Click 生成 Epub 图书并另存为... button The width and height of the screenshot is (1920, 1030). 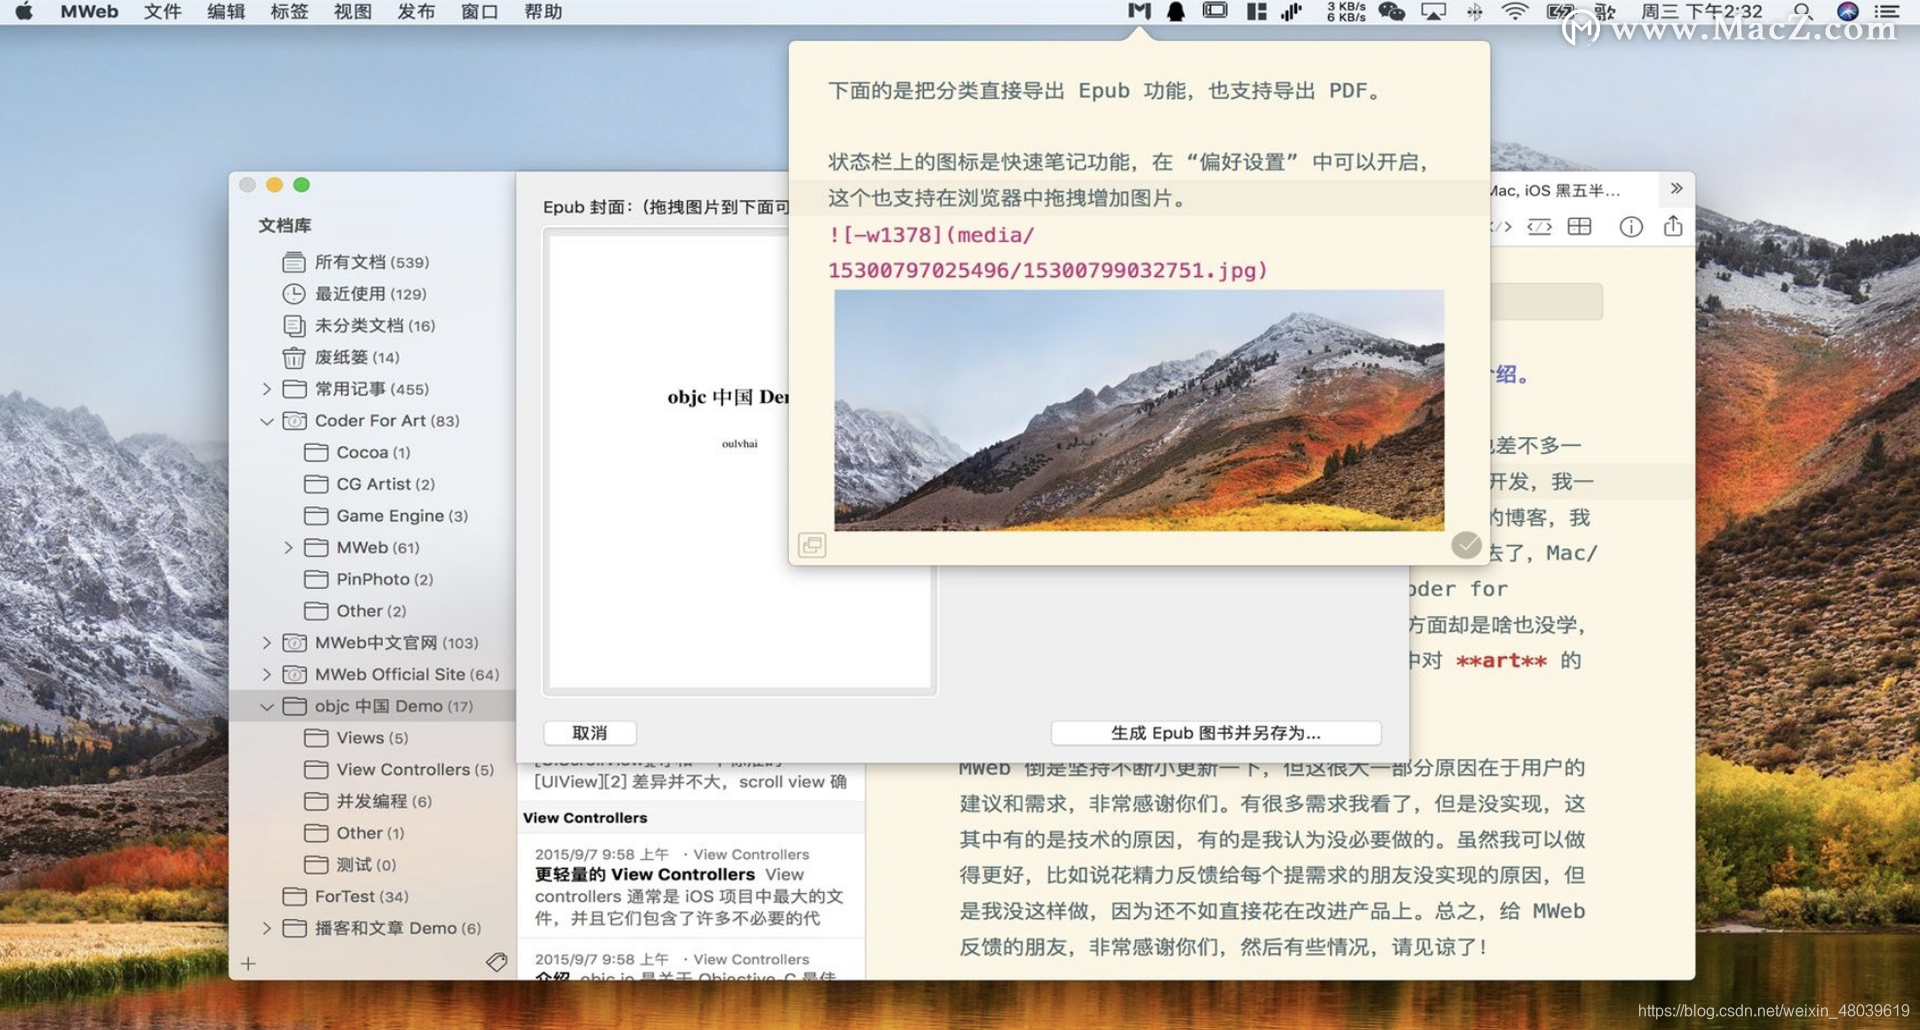[x=1215, y=733]
